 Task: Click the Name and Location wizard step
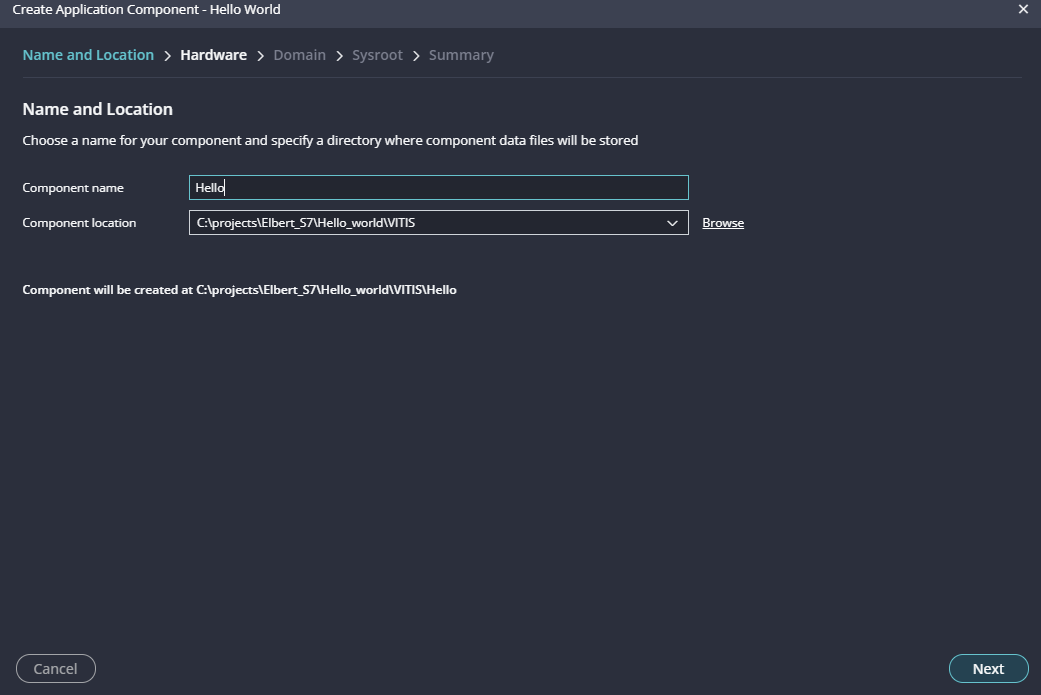tap(88, 55)
